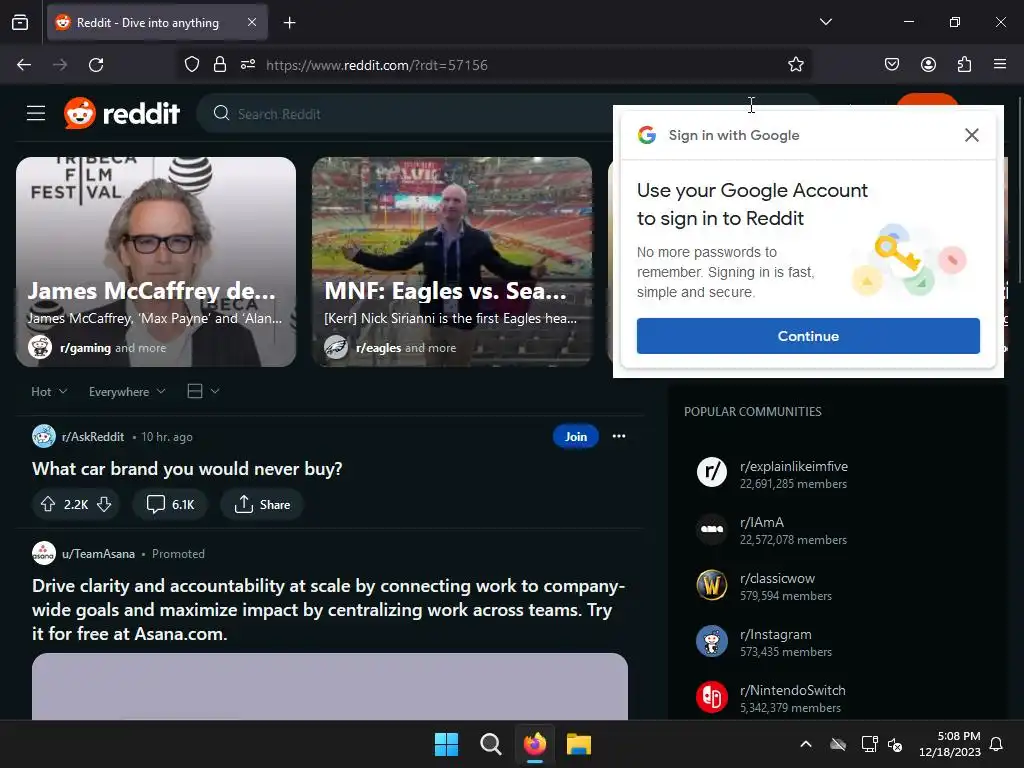The height and width of the screenshot is (768, 1024).
Task: Open the Reddit hamburger navigation menu
Action: coord(36,114)
